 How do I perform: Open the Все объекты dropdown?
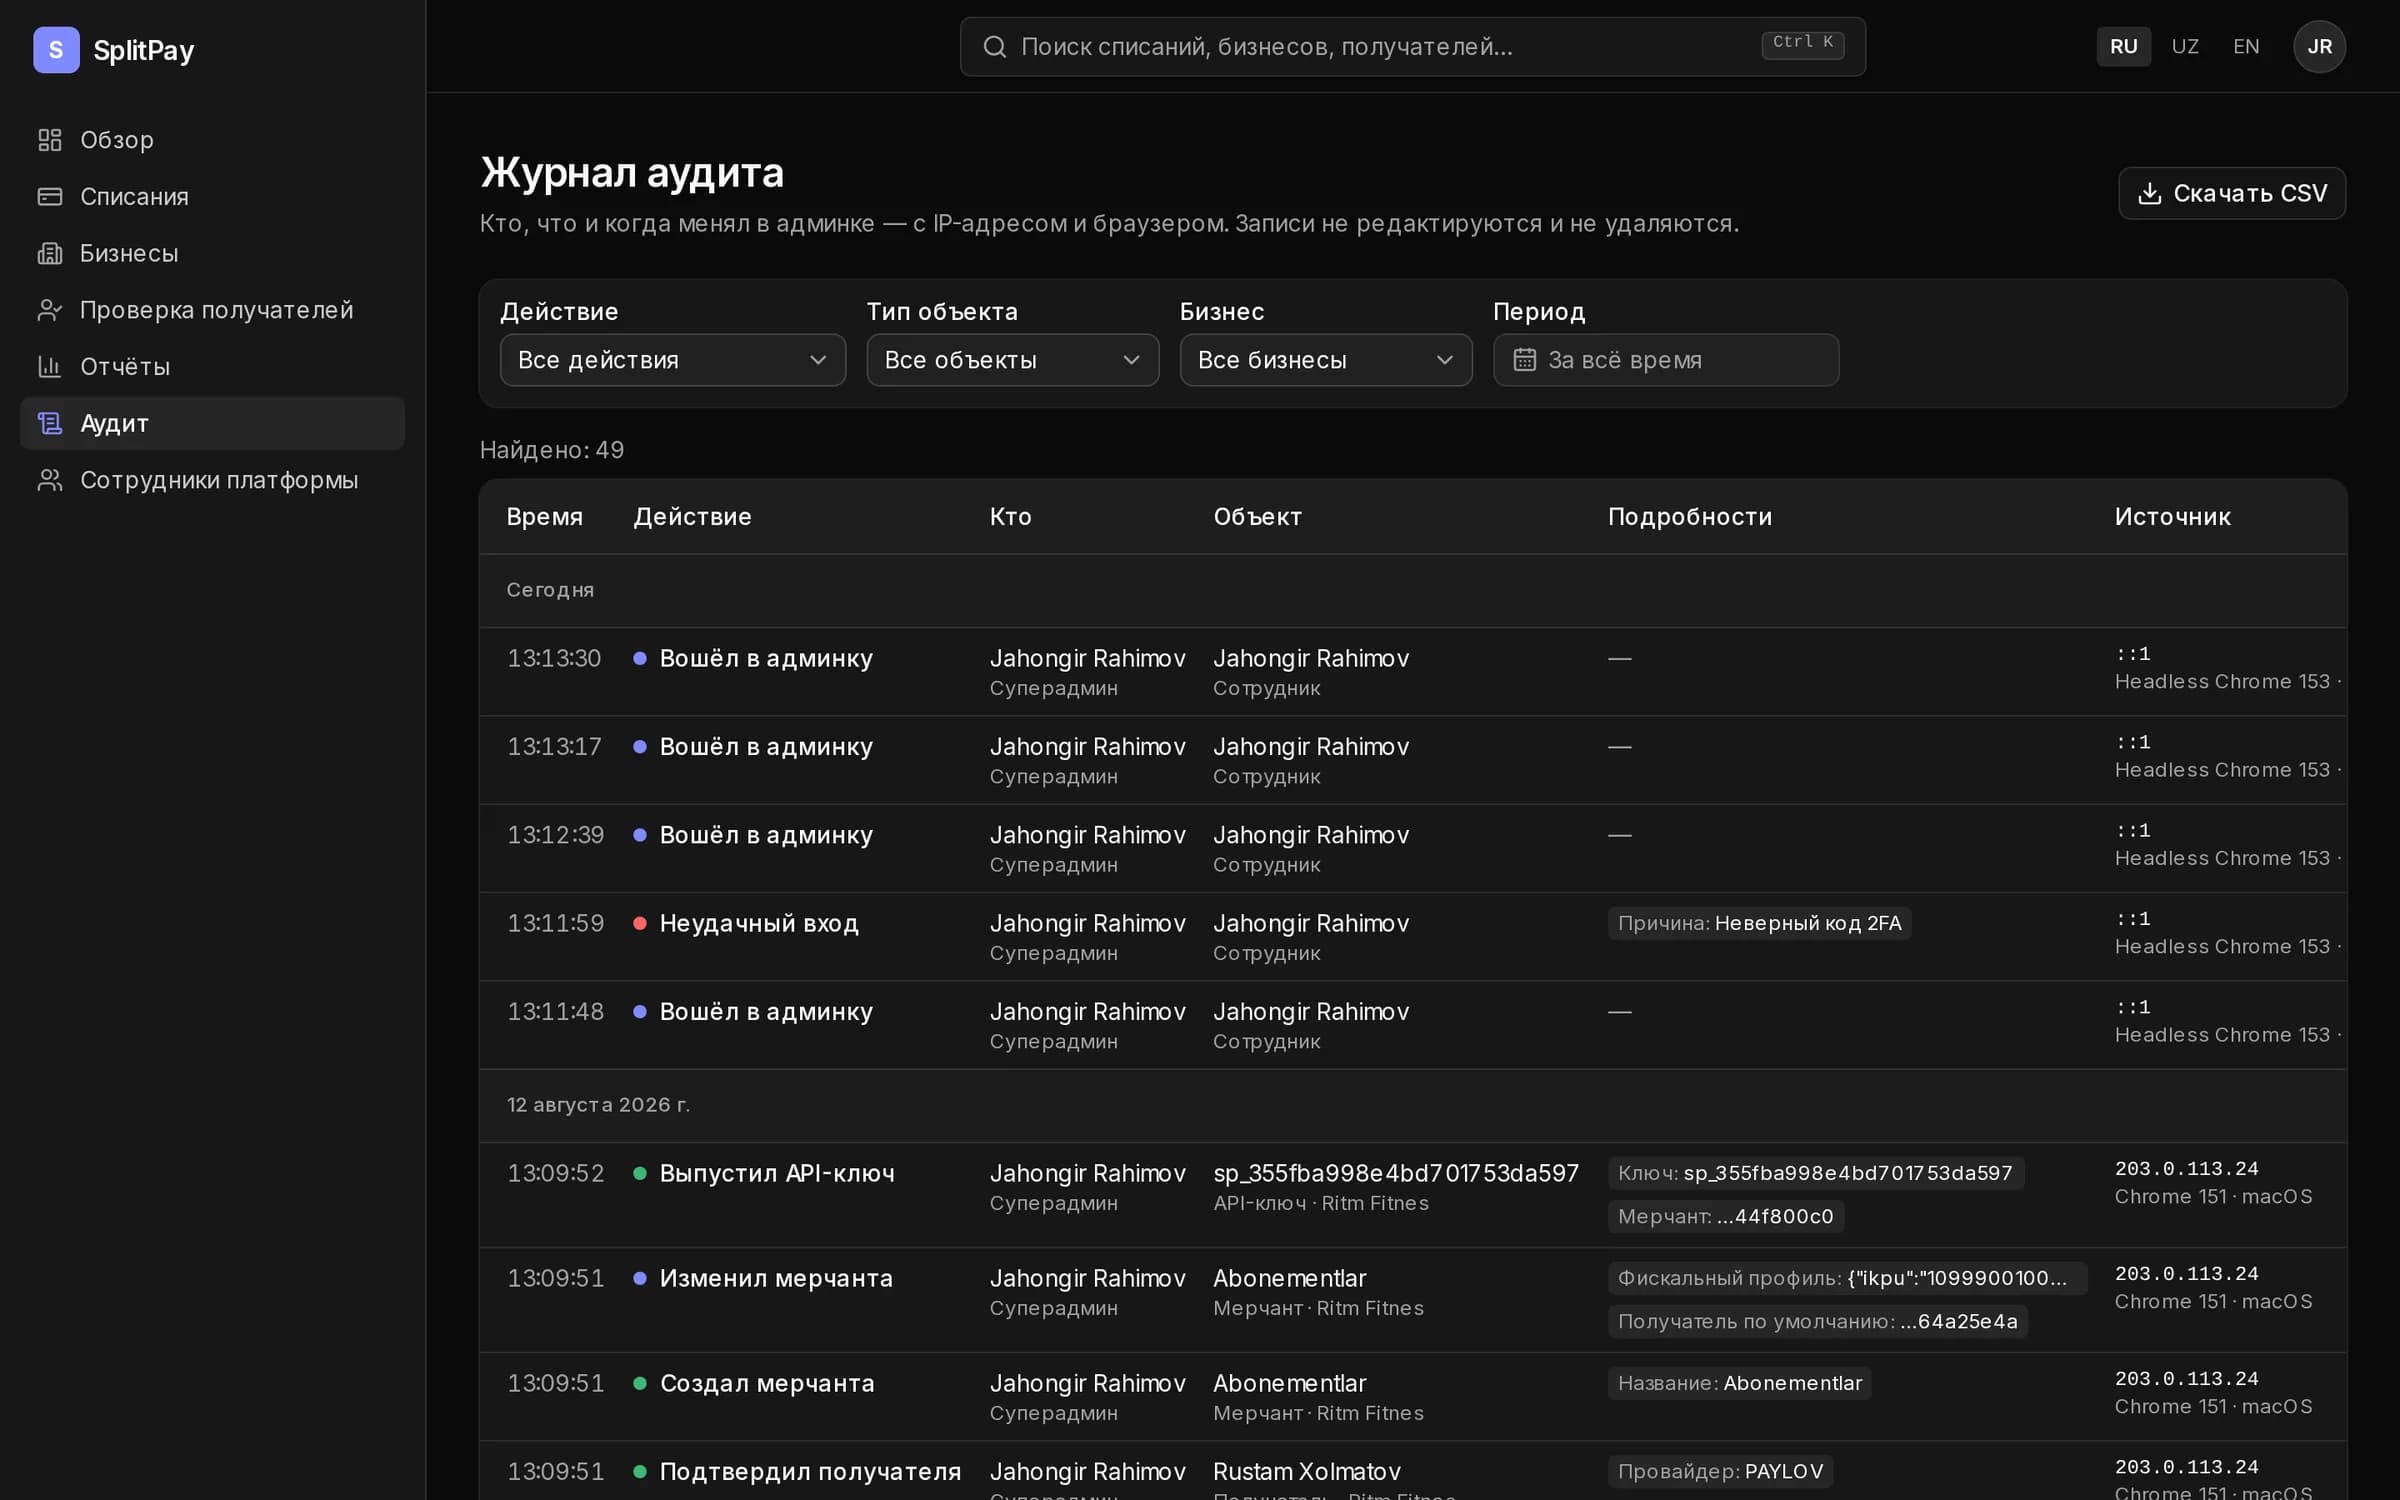tap(1012, 360)
